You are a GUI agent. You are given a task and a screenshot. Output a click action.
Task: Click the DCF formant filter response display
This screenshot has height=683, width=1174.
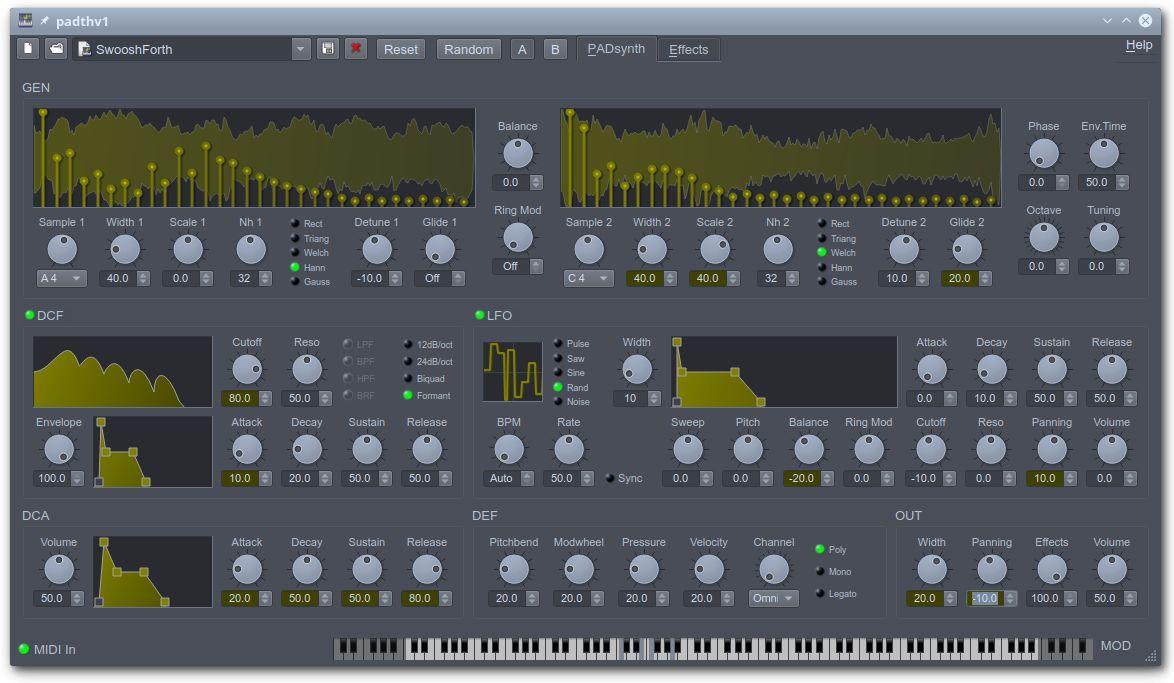click(x=123, y=371)
